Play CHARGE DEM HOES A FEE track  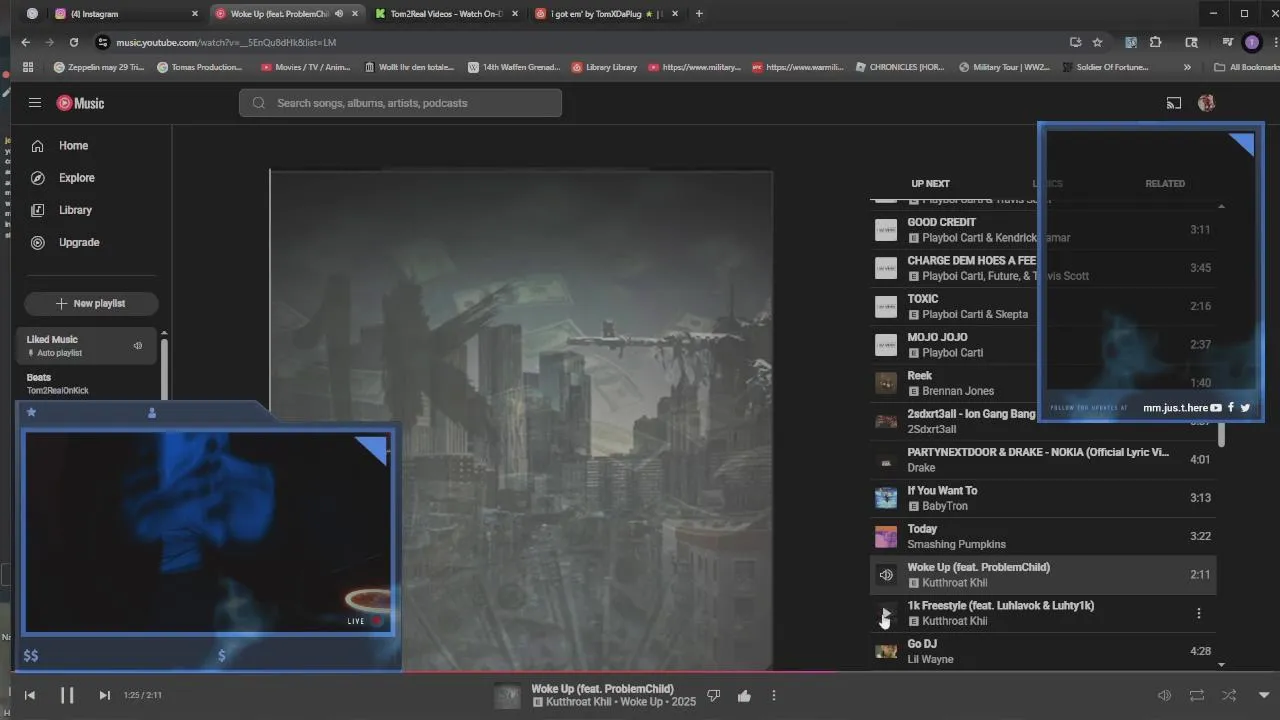pos(1043,268)
